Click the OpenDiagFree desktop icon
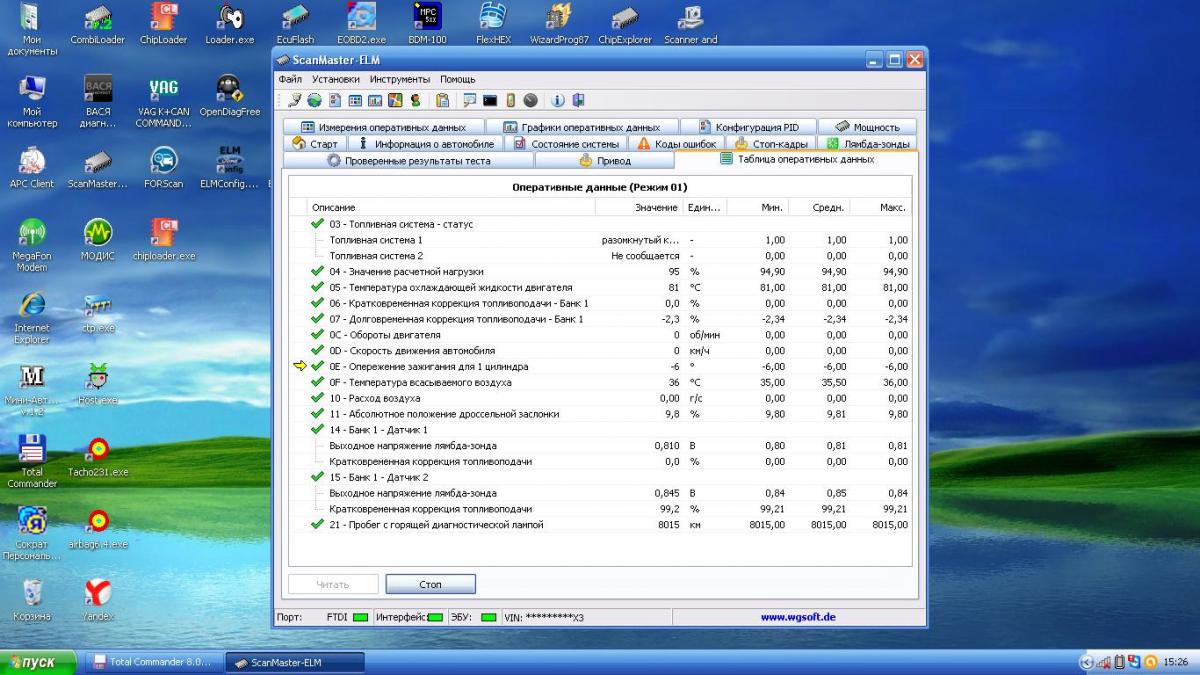1200x675 pixels. point(229,97)
